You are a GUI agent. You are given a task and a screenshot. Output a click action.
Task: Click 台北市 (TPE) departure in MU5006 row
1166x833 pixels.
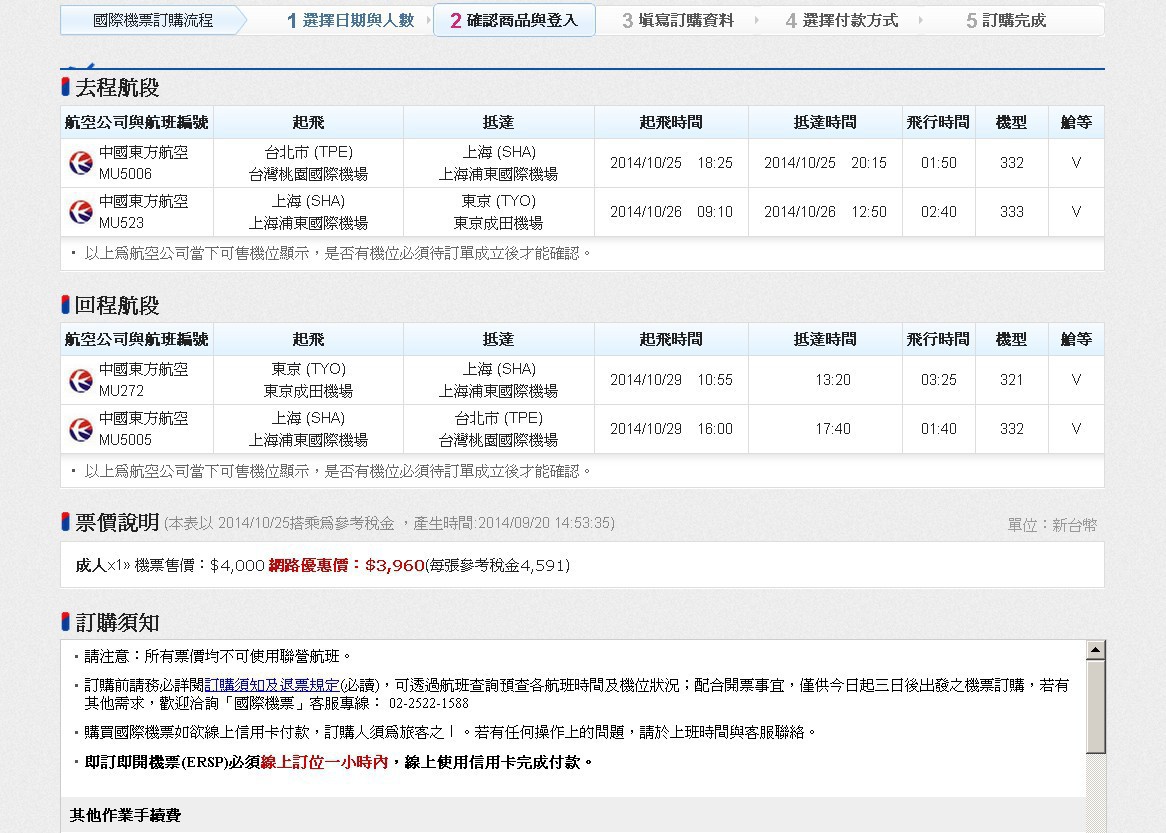[309, 152]
